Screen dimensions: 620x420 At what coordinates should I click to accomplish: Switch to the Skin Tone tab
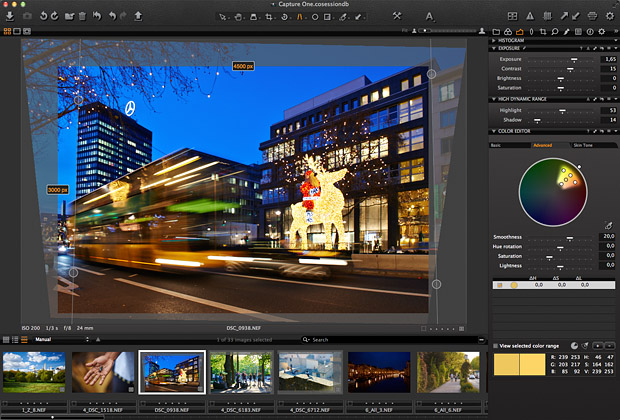[583, 145]
